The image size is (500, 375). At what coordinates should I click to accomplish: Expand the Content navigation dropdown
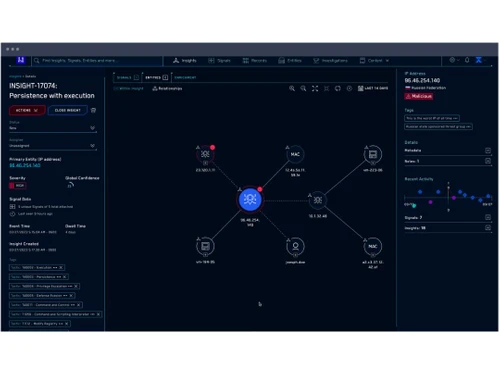[x=374, y=61]
